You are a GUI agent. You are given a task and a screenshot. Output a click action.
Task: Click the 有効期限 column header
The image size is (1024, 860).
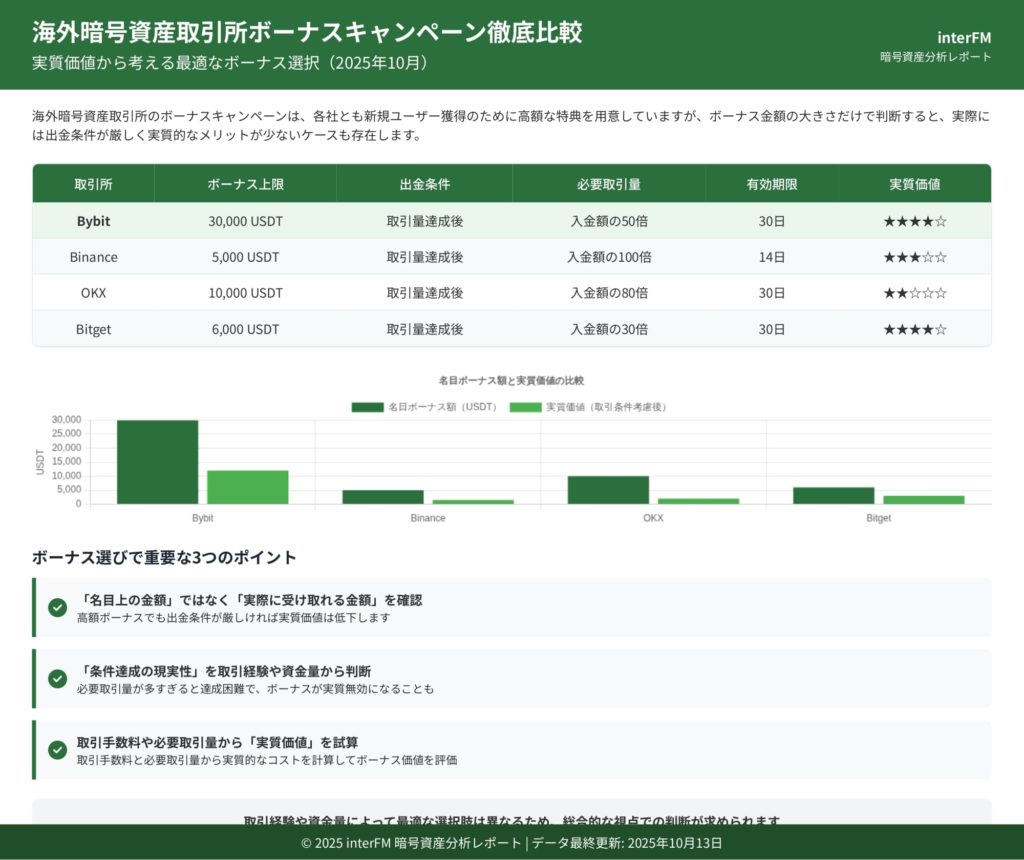771,185
